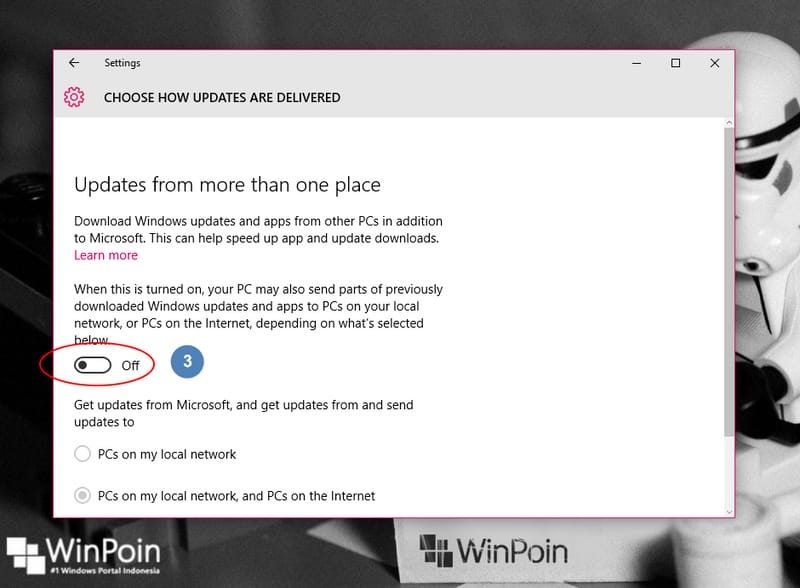This screenshot has height=588, width=800.
Task: Click the "Download Windows updates and apps" description paragraph
Action: pos(258,229)
